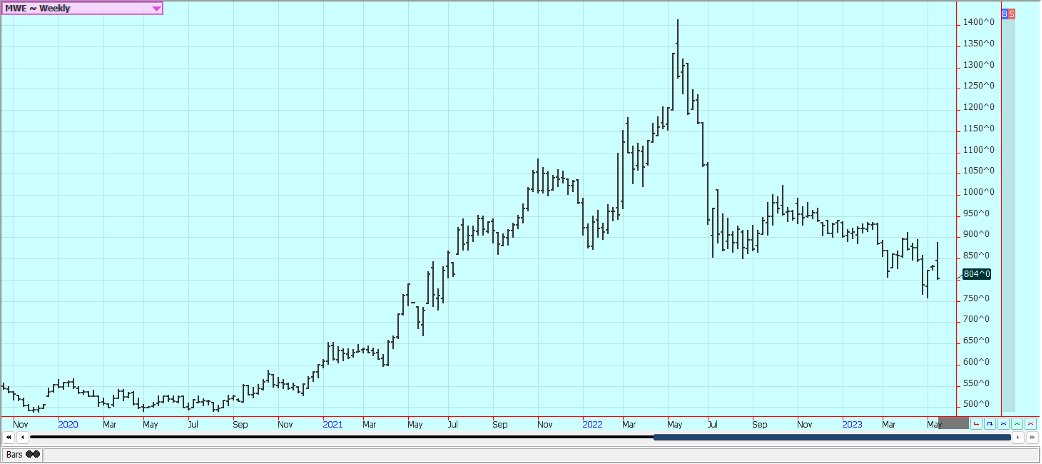Click the blue B buy button
The image size is (1042, 464).
(1004, 13)
